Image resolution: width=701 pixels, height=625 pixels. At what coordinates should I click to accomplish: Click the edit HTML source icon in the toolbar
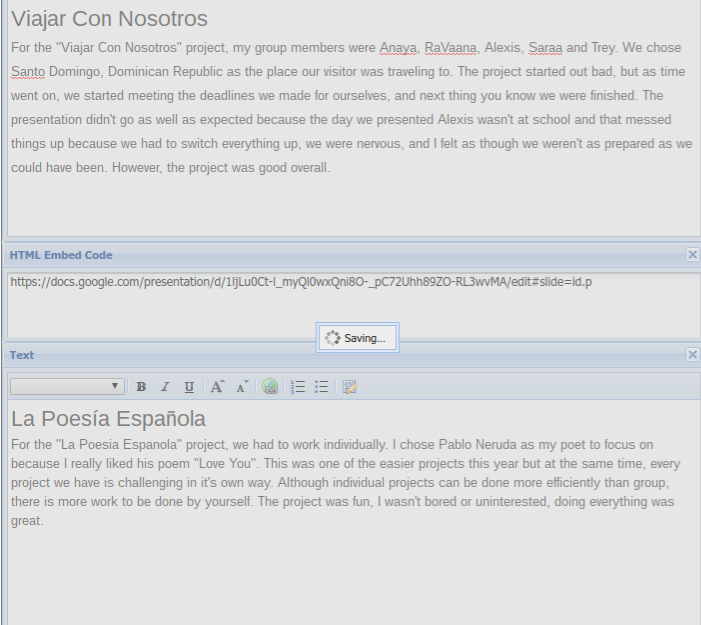(x=350, y=387)
